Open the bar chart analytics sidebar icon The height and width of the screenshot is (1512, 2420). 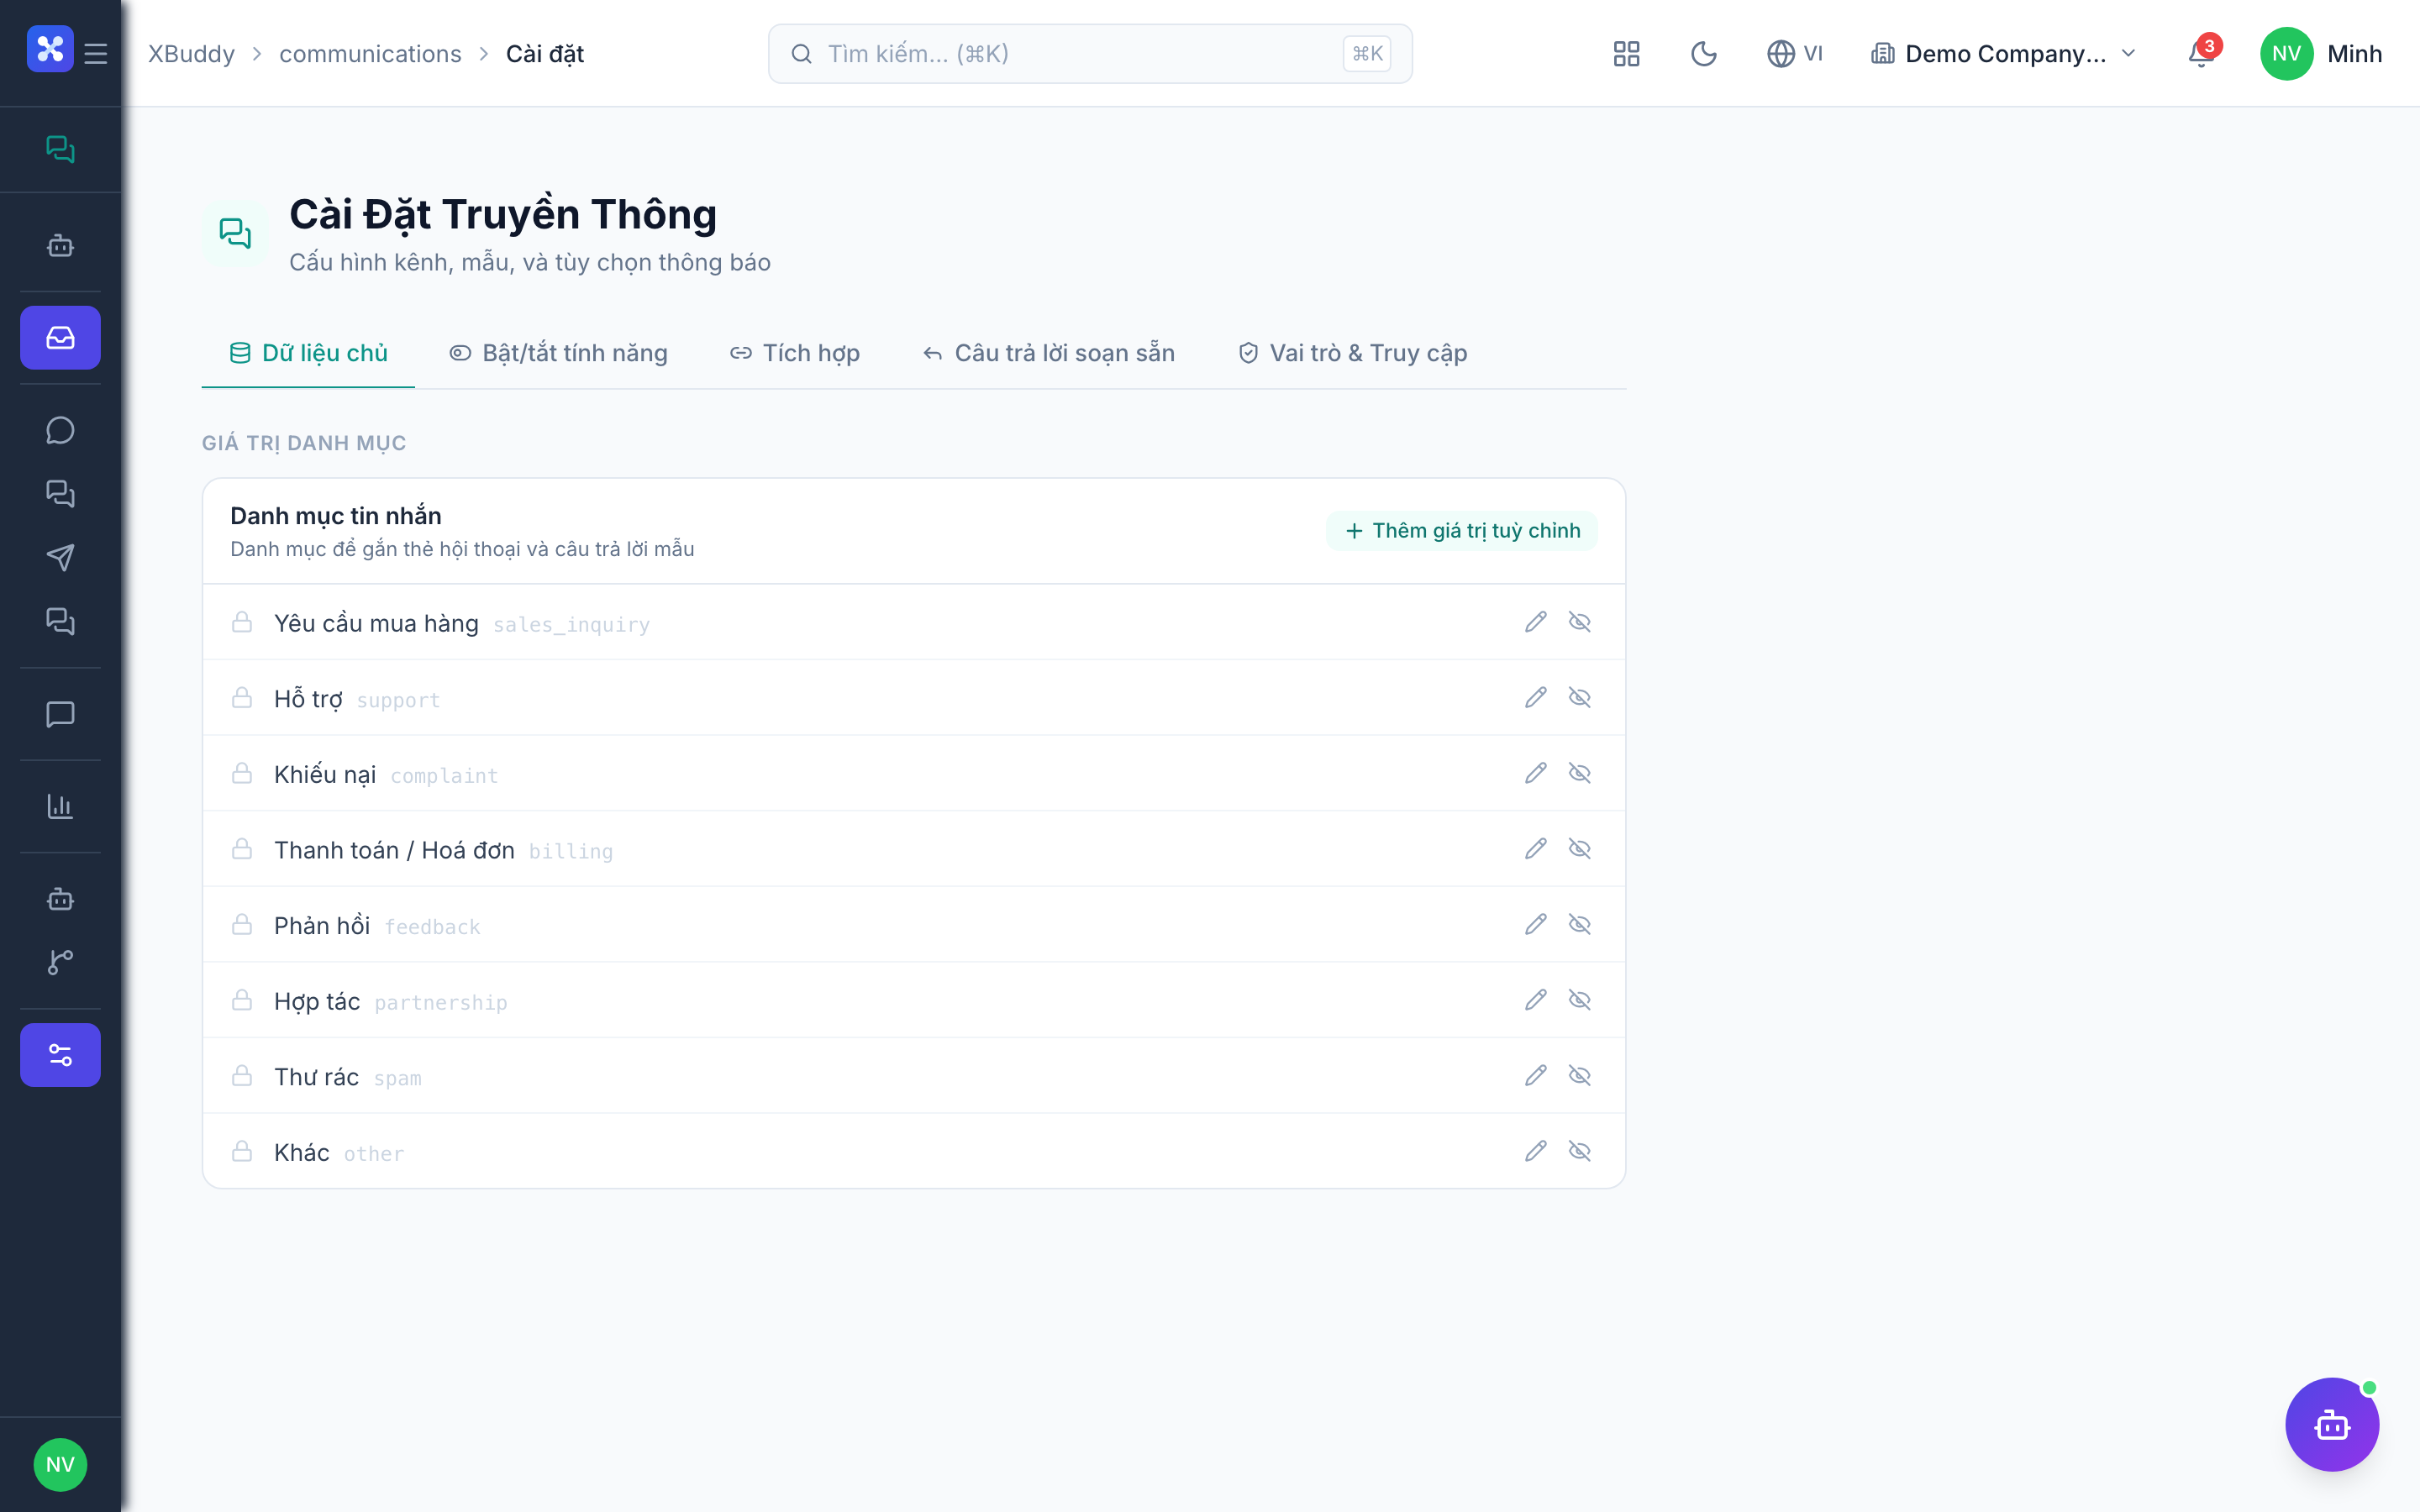(x=60, y=806)
